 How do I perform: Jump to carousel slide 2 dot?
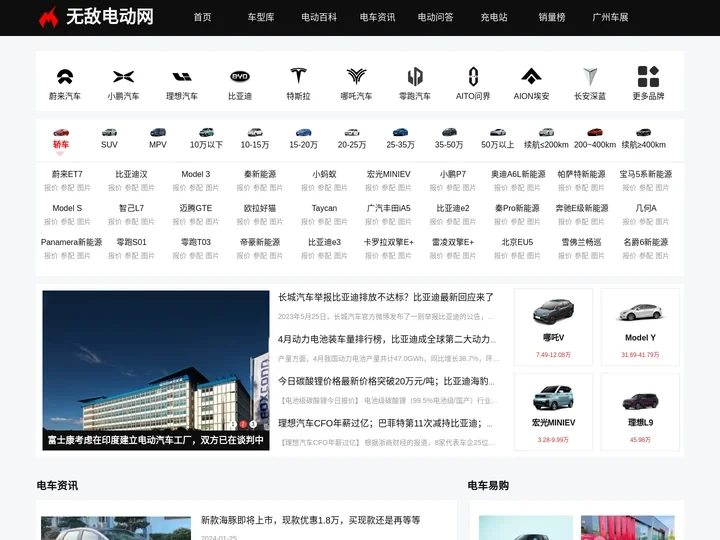[243, 424]
